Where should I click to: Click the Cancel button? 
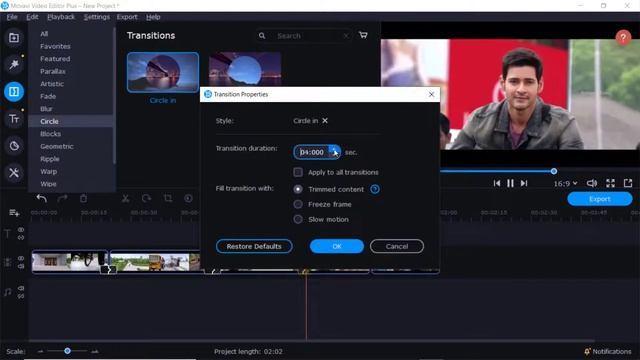pos(397,246)
